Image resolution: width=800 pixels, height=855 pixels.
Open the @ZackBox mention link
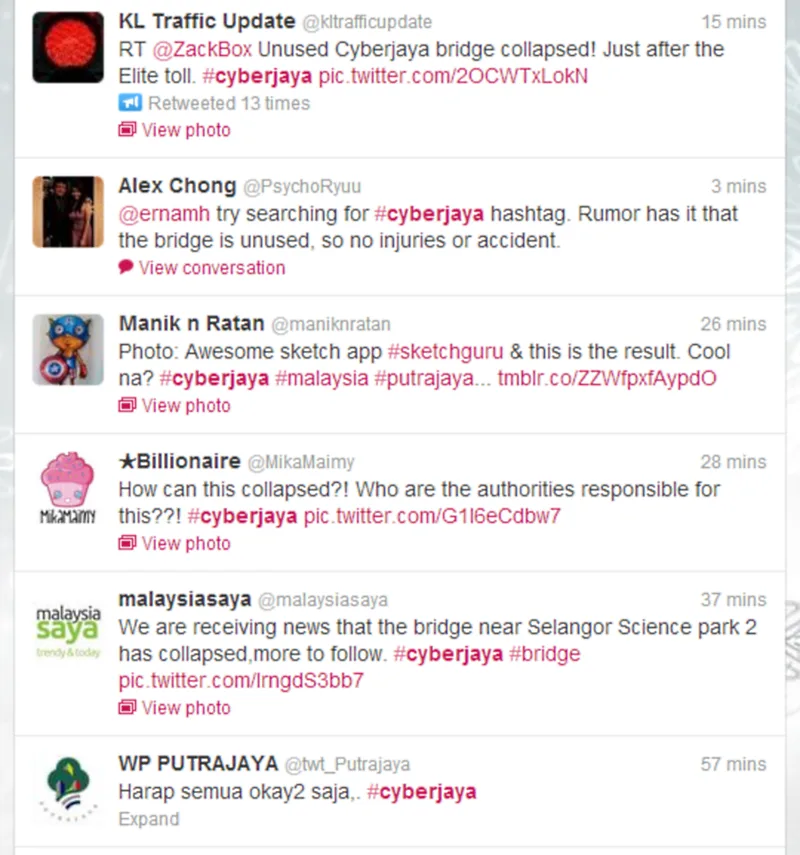(x=202, y=49)
